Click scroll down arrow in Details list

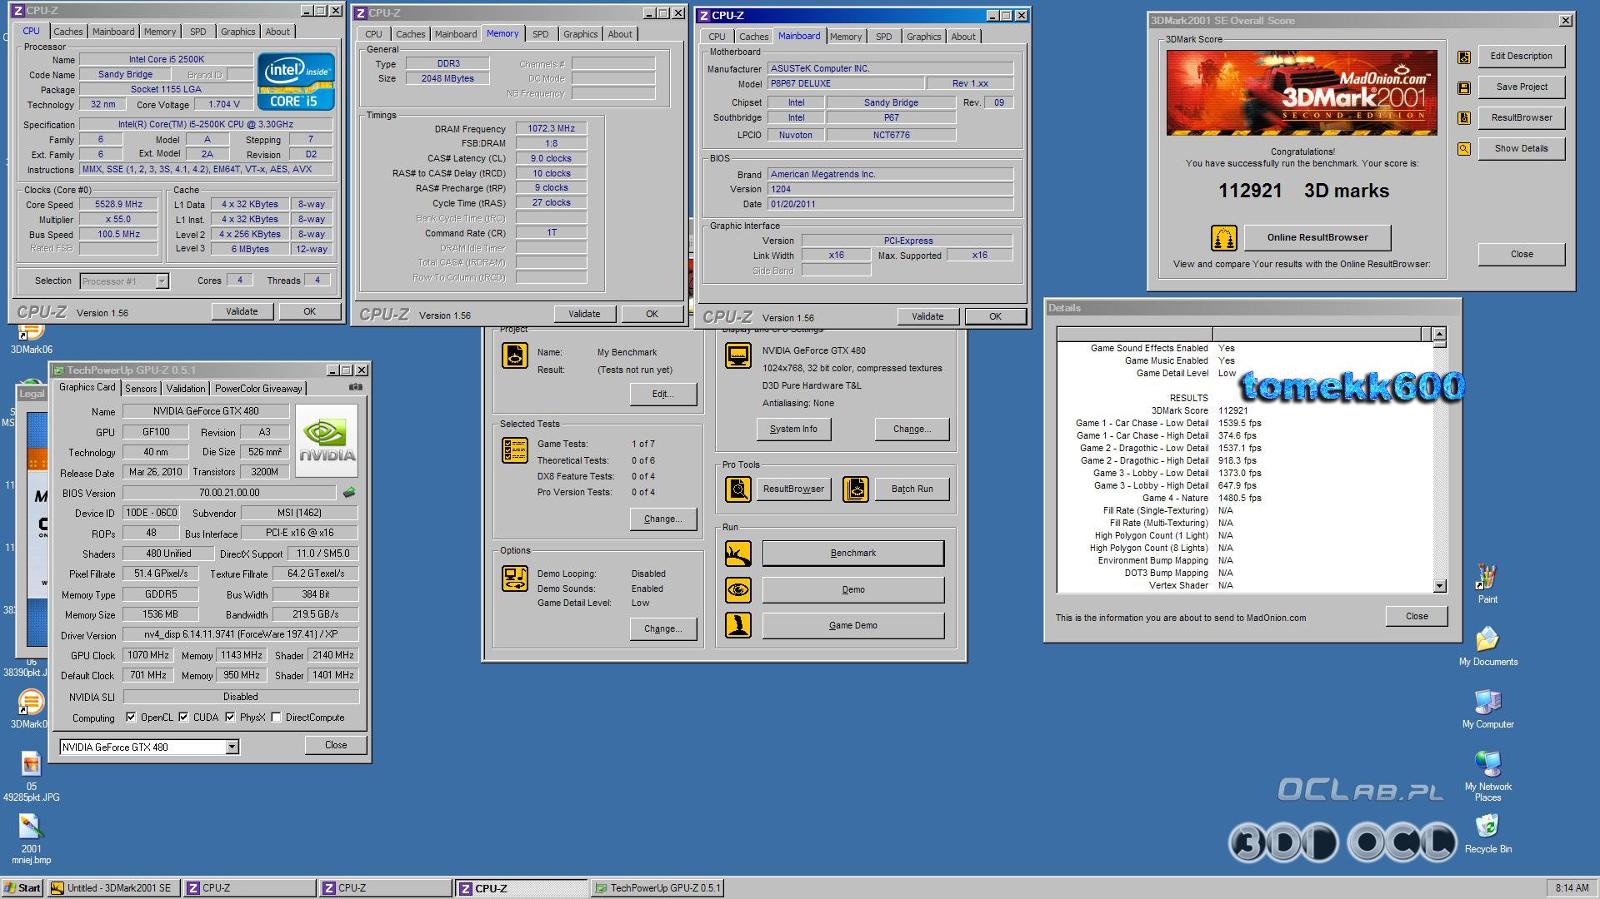coord(1439,586)
